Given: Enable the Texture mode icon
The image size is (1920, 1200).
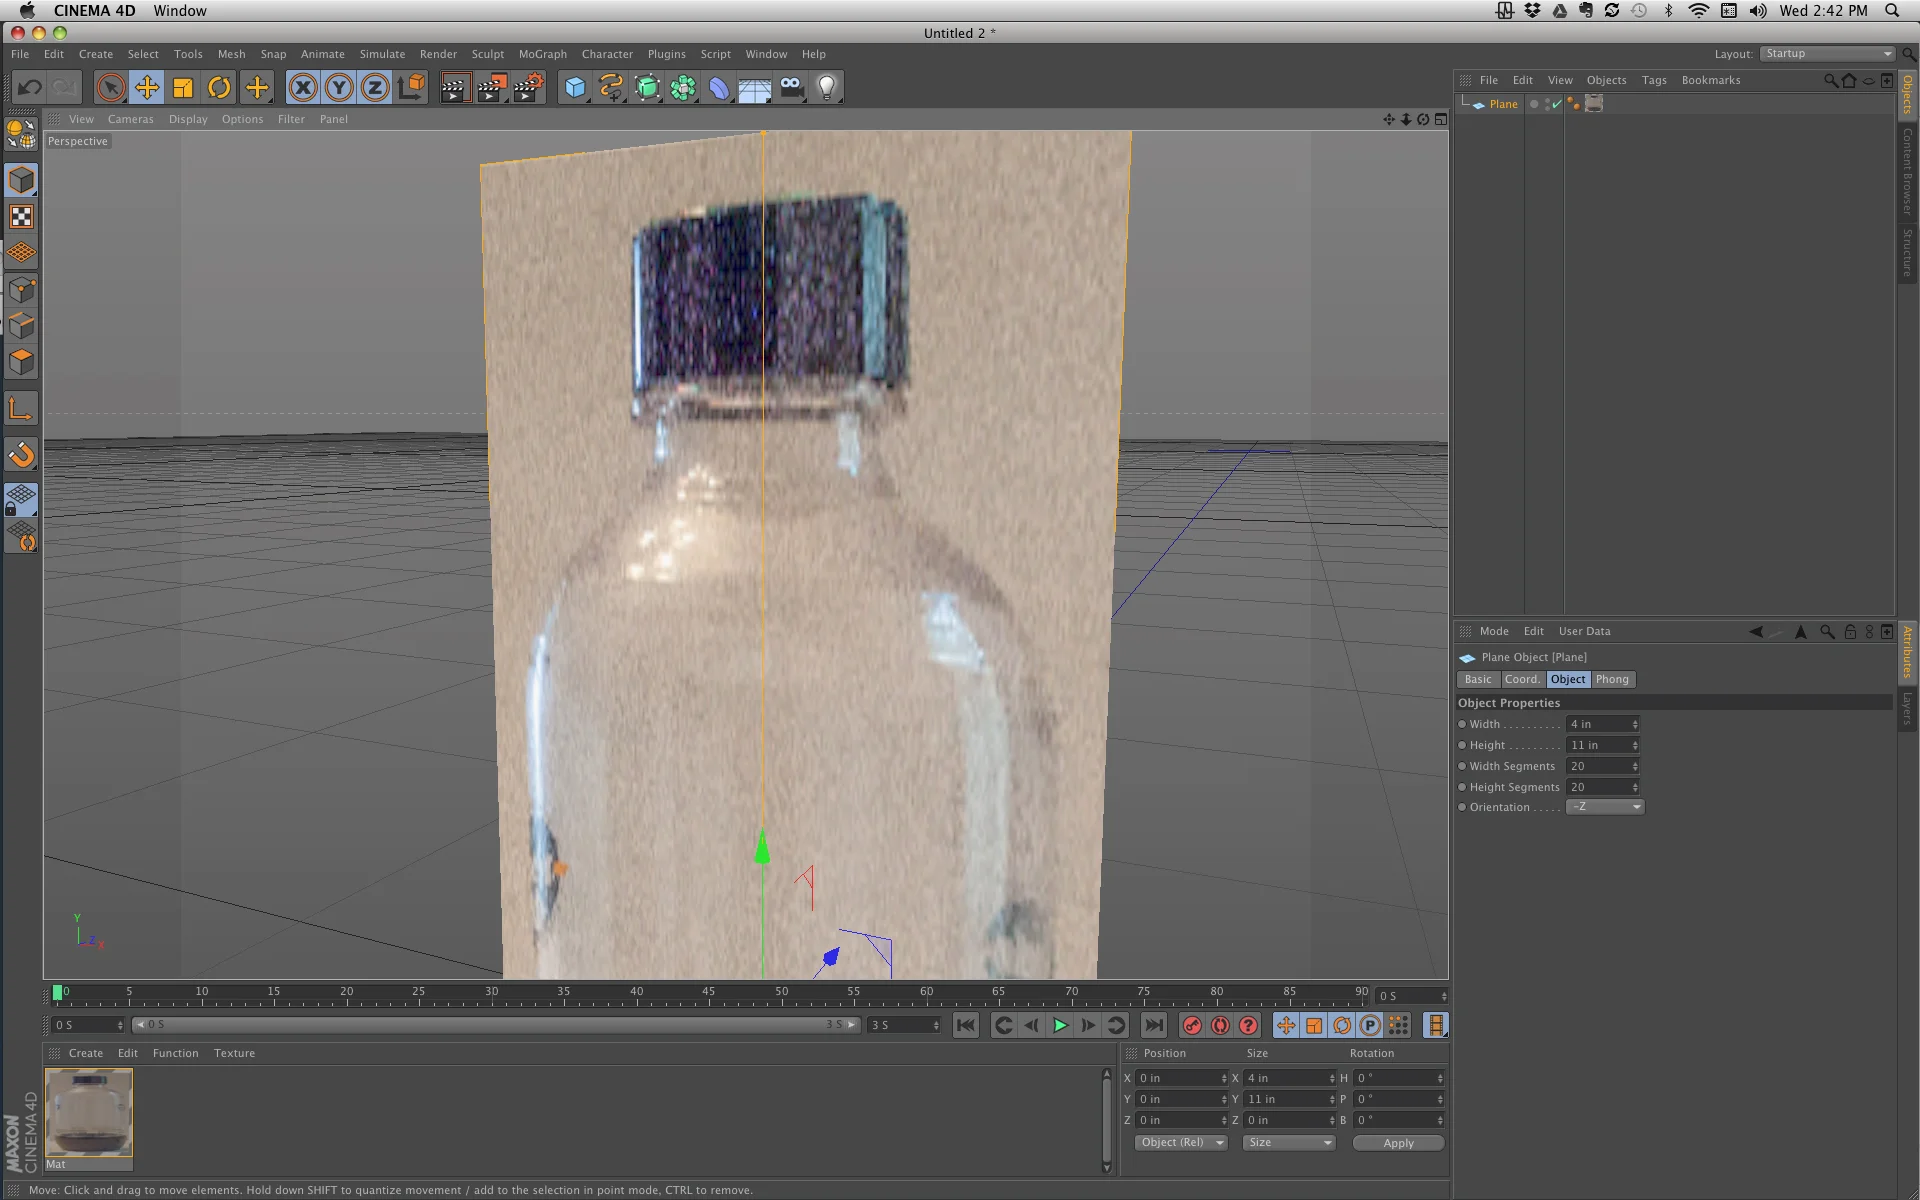Looking at the screenshot, I should (x=21, y=217).
